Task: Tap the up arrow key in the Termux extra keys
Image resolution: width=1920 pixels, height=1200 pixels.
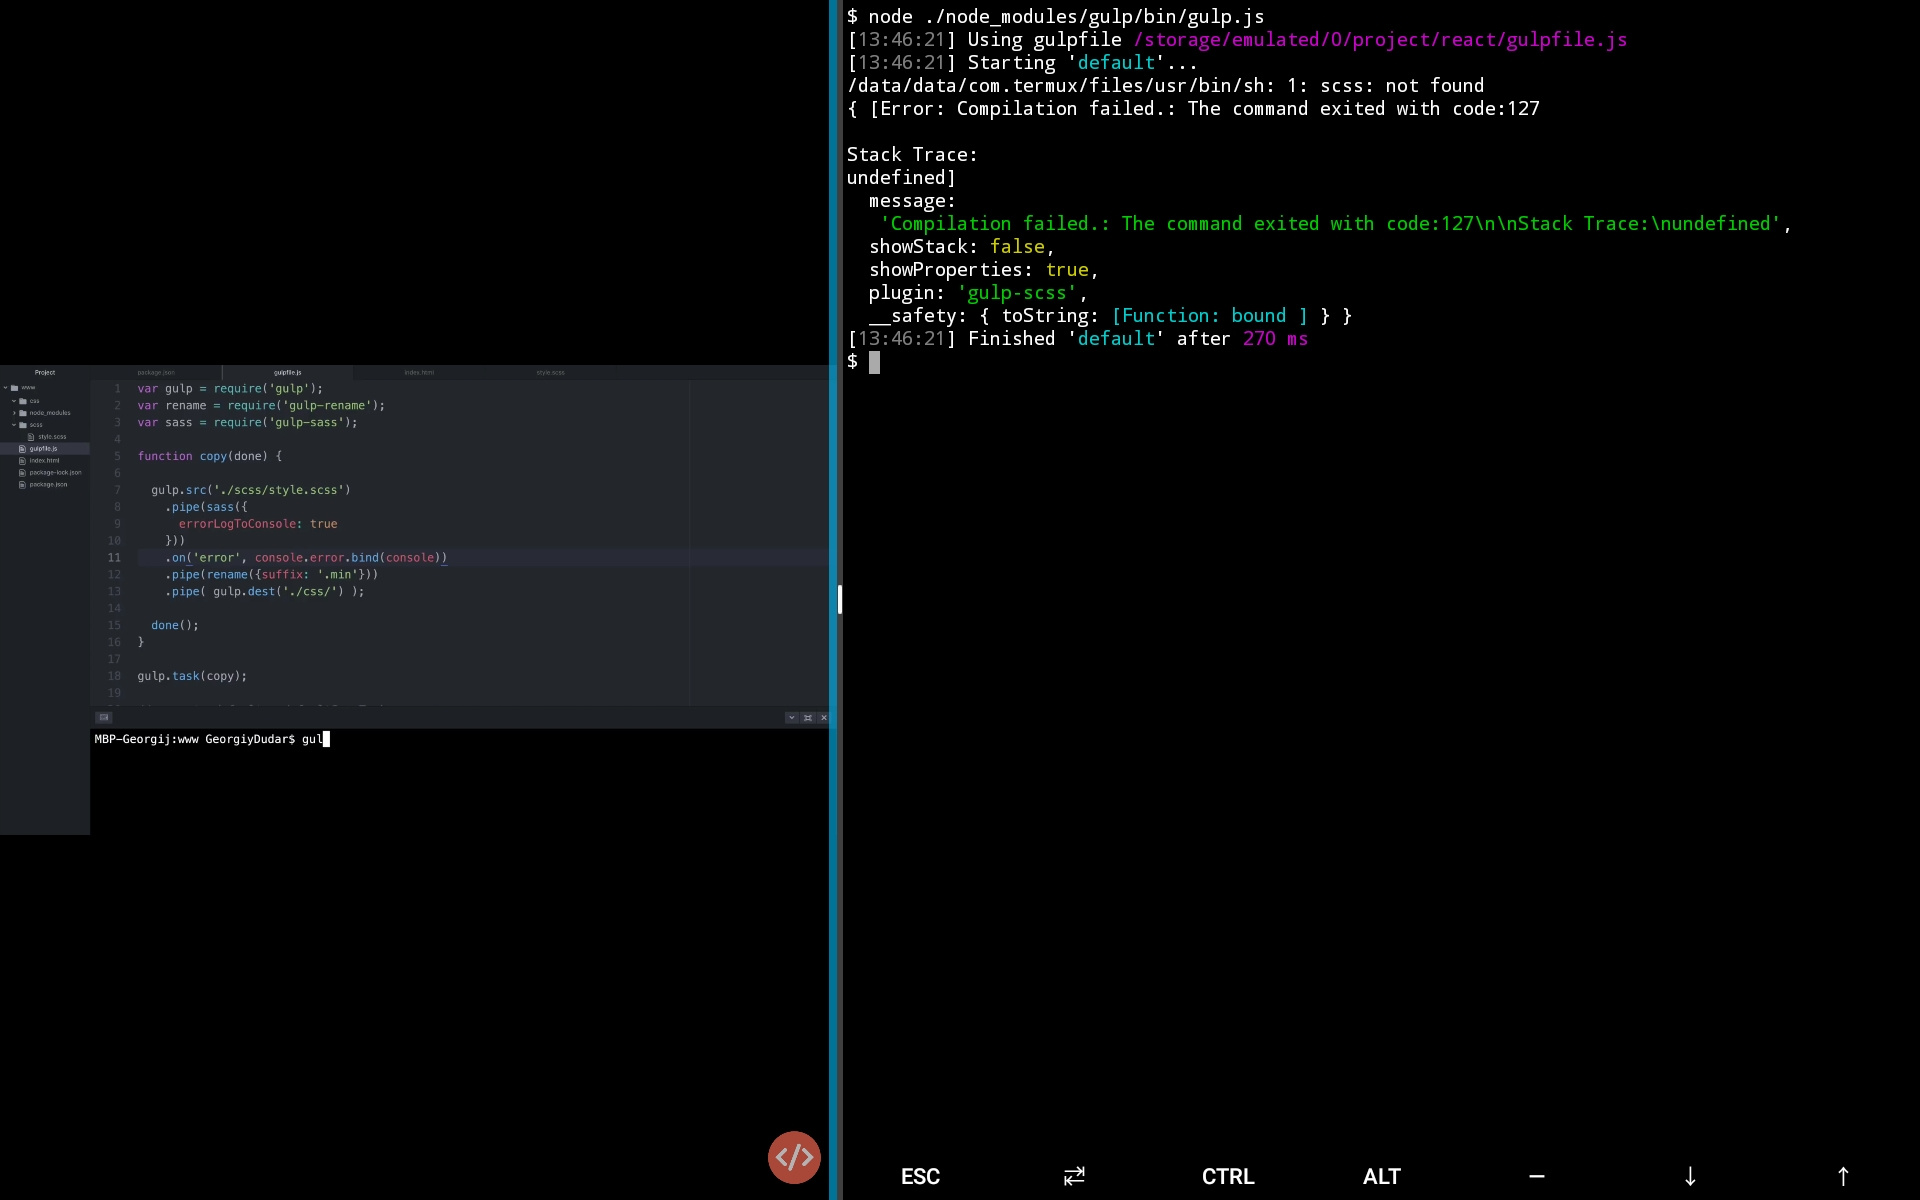Action: tap(1843, 1176)
